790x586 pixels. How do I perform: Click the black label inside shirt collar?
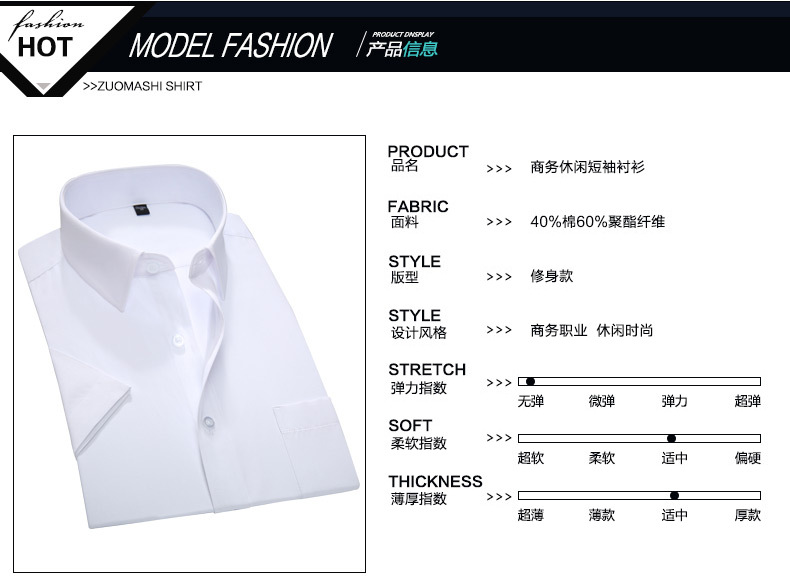click(x=140, y=209)
